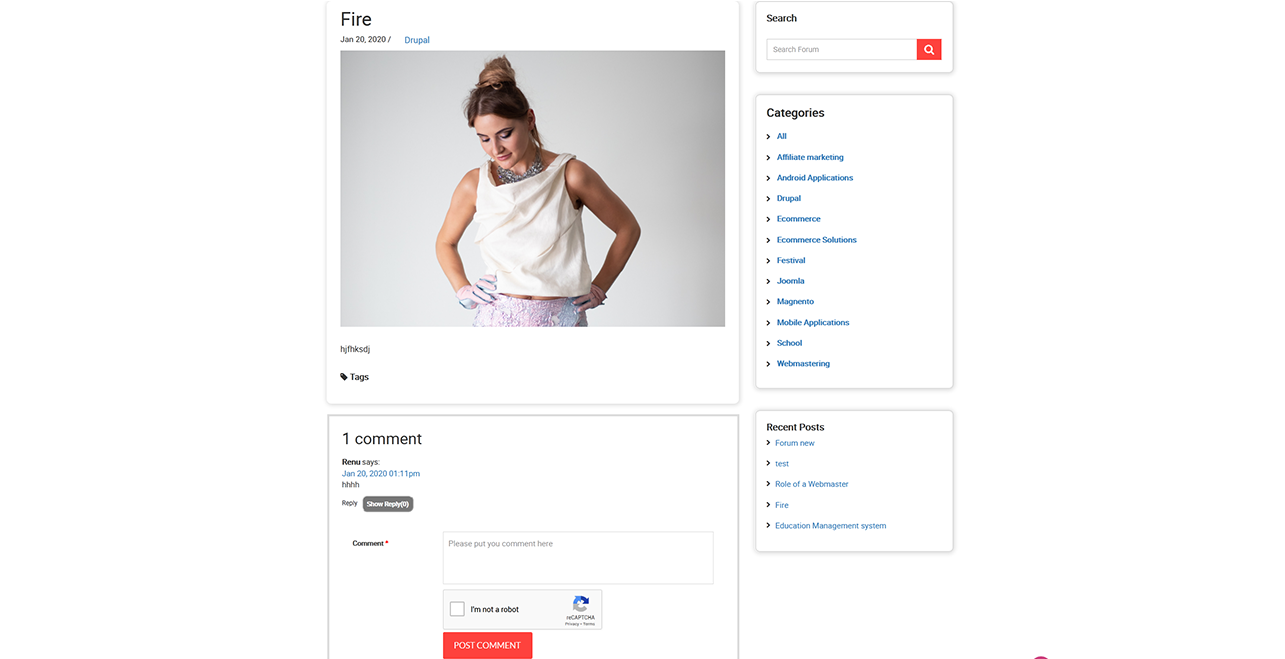
Task: Click the arrow beside Forum new post
Action: tap(768, 443)
